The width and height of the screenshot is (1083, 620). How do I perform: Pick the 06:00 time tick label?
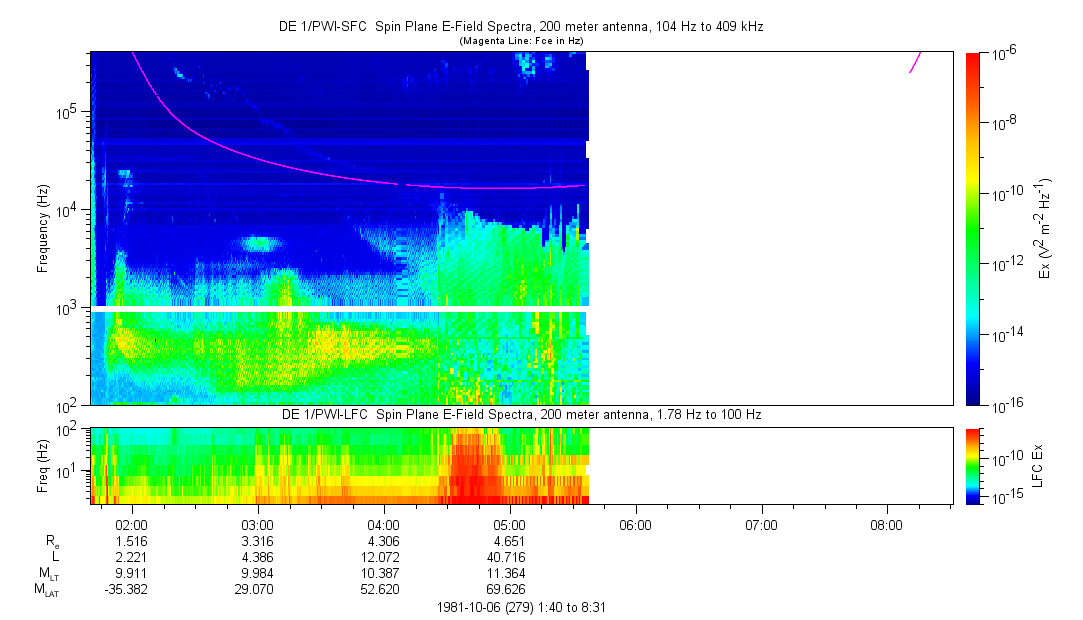click(635, 524)
